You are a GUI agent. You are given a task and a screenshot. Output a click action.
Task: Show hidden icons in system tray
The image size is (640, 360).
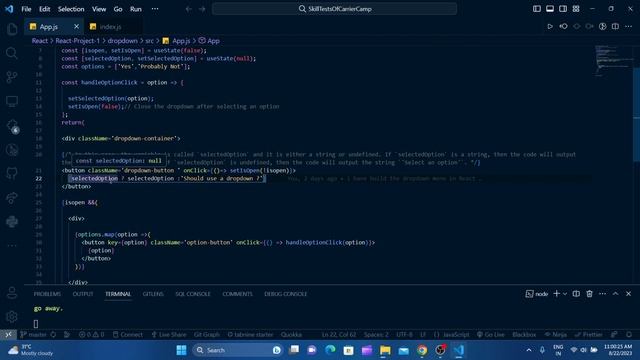coord(529,350)
